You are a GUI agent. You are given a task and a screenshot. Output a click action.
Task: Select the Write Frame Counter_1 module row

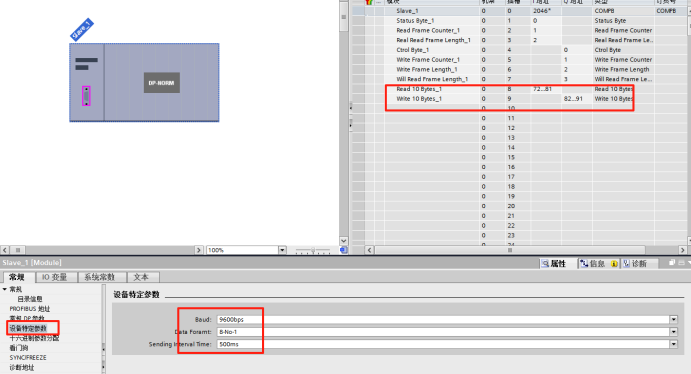pyautogui.click(x=520, y=59)
